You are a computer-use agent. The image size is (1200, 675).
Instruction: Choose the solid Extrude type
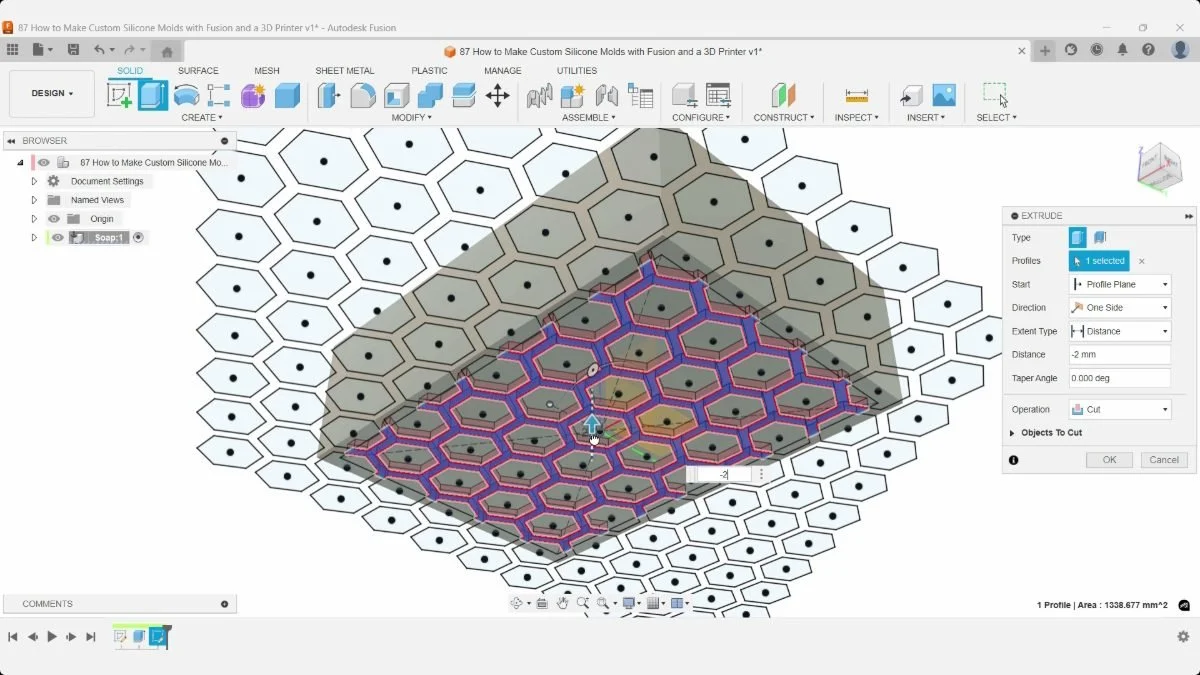click(x=1077, y=238)
